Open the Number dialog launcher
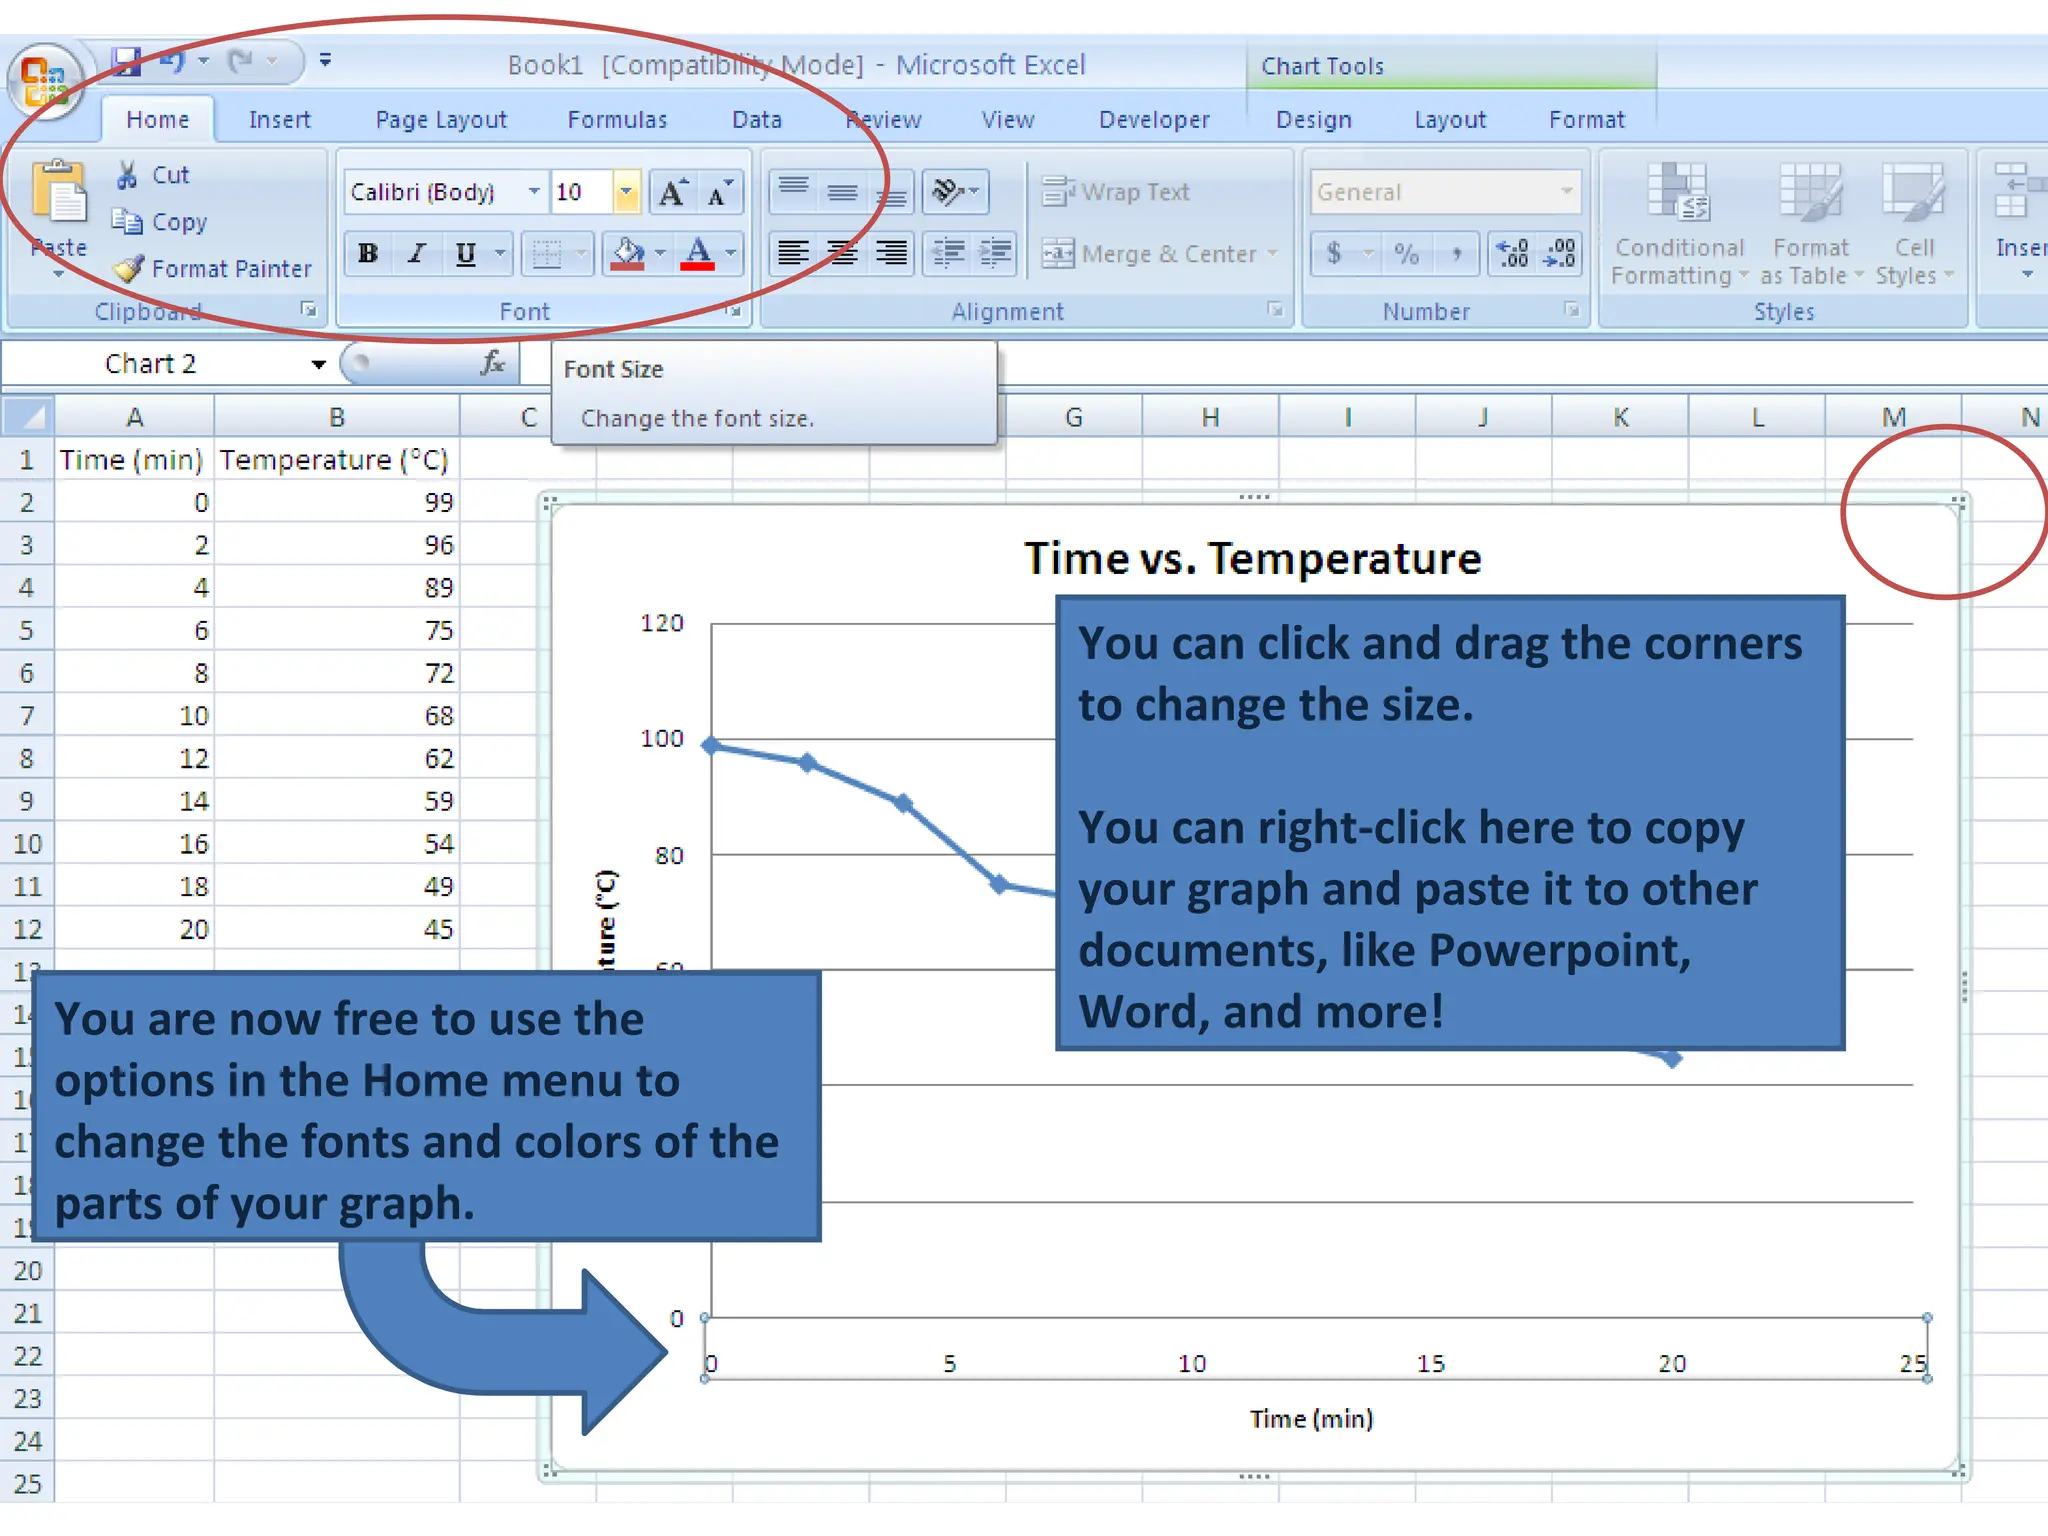2048x1536 pixels. (1572, 310)
